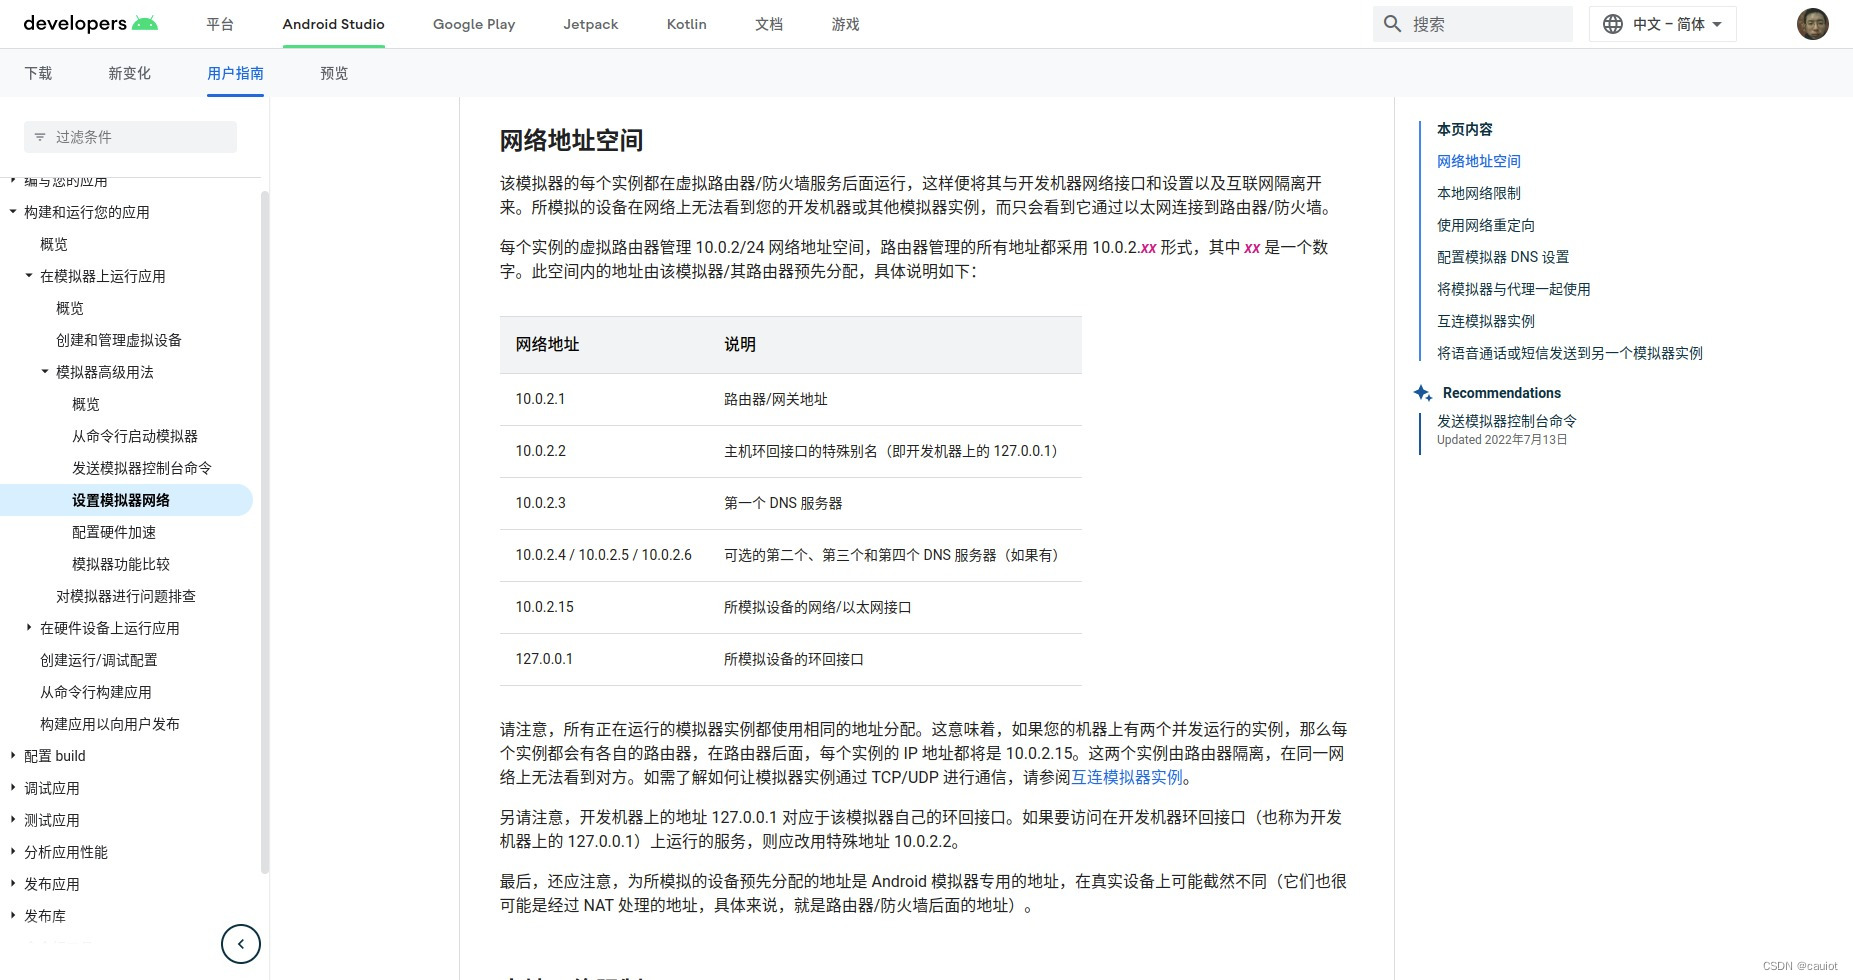Open 从命令行构建应用 sidebar page
Screen dimensions: 1853x980
pos(96,692)
